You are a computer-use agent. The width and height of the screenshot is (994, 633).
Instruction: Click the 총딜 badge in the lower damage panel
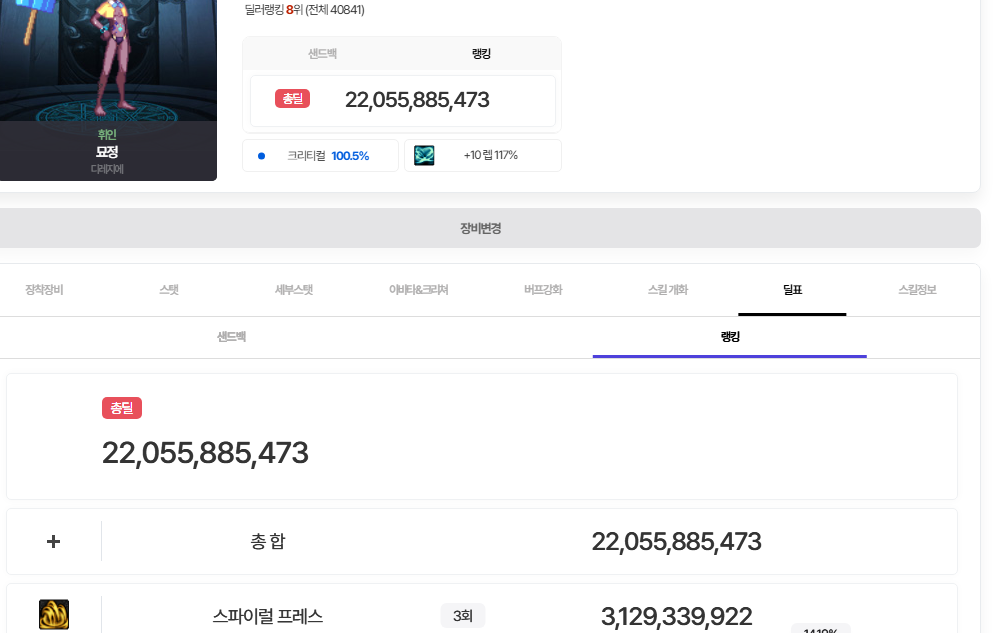pyautogui.click(x=122, y=408)
